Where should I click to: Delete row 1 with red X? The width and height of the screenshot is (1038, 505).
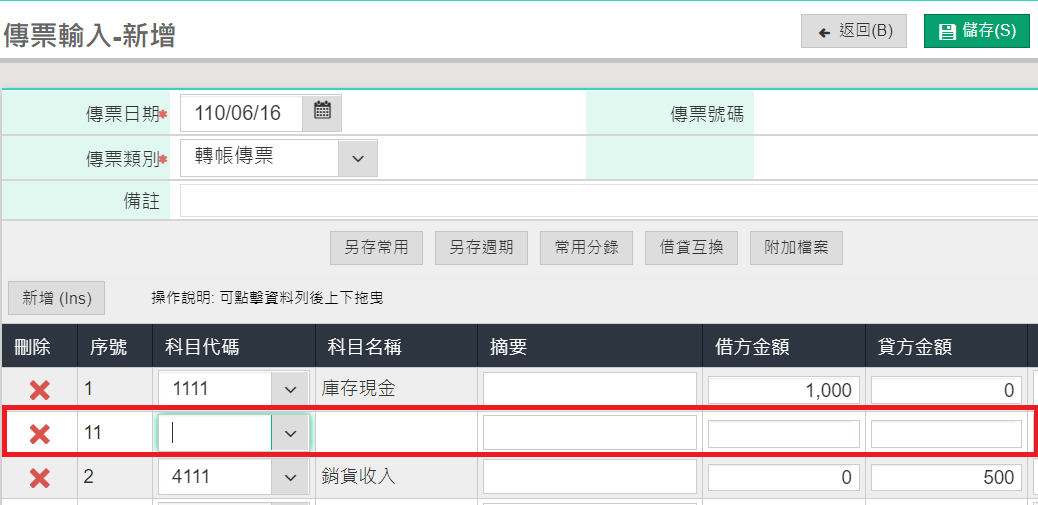(x=40, y=389)
